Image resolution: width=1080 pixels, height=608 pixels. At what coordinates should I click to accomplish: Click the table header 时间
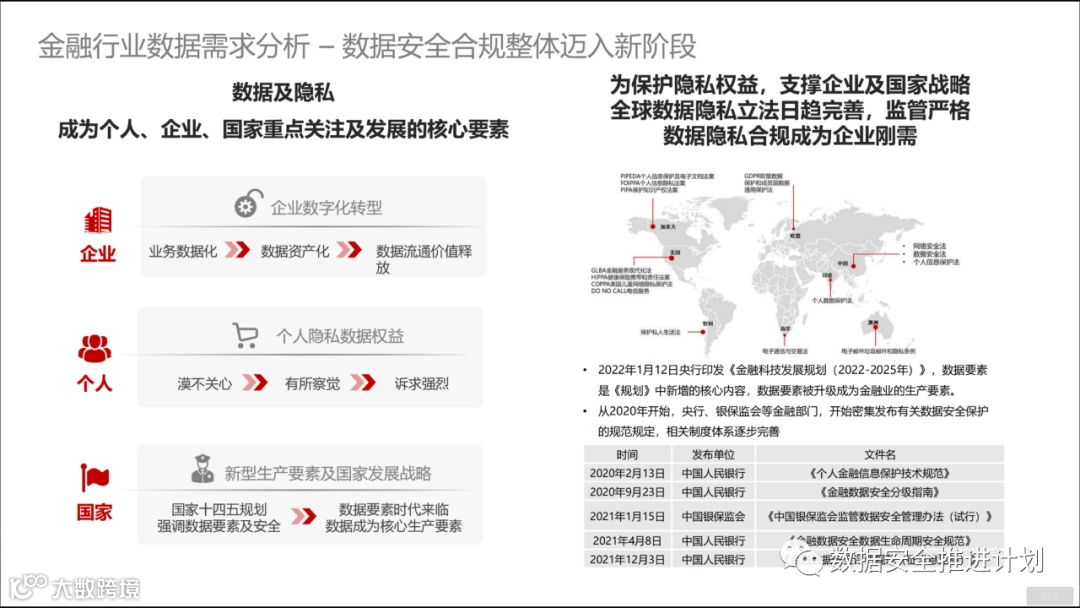tap(627, 454)
